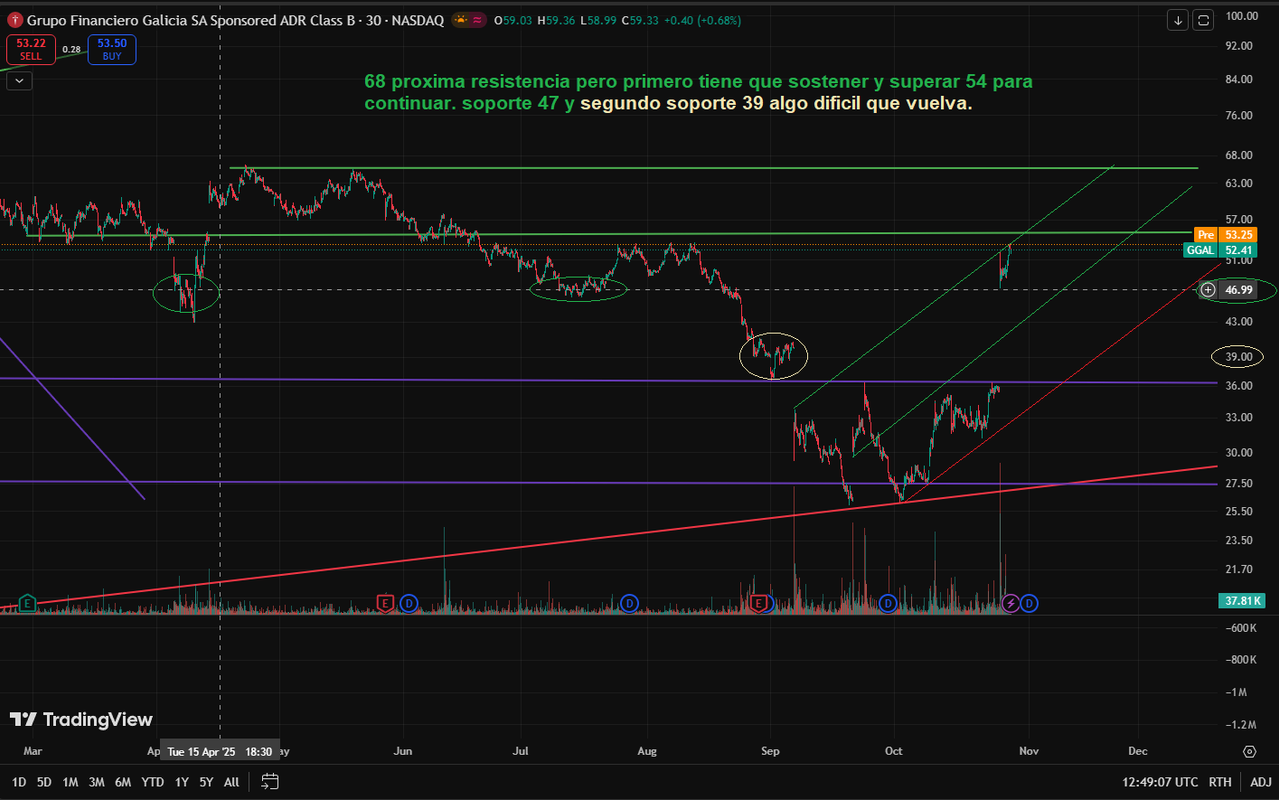Screen dimensions: 1279x800
Task: Click the 37.81 K volume label
Action: 1243,601
